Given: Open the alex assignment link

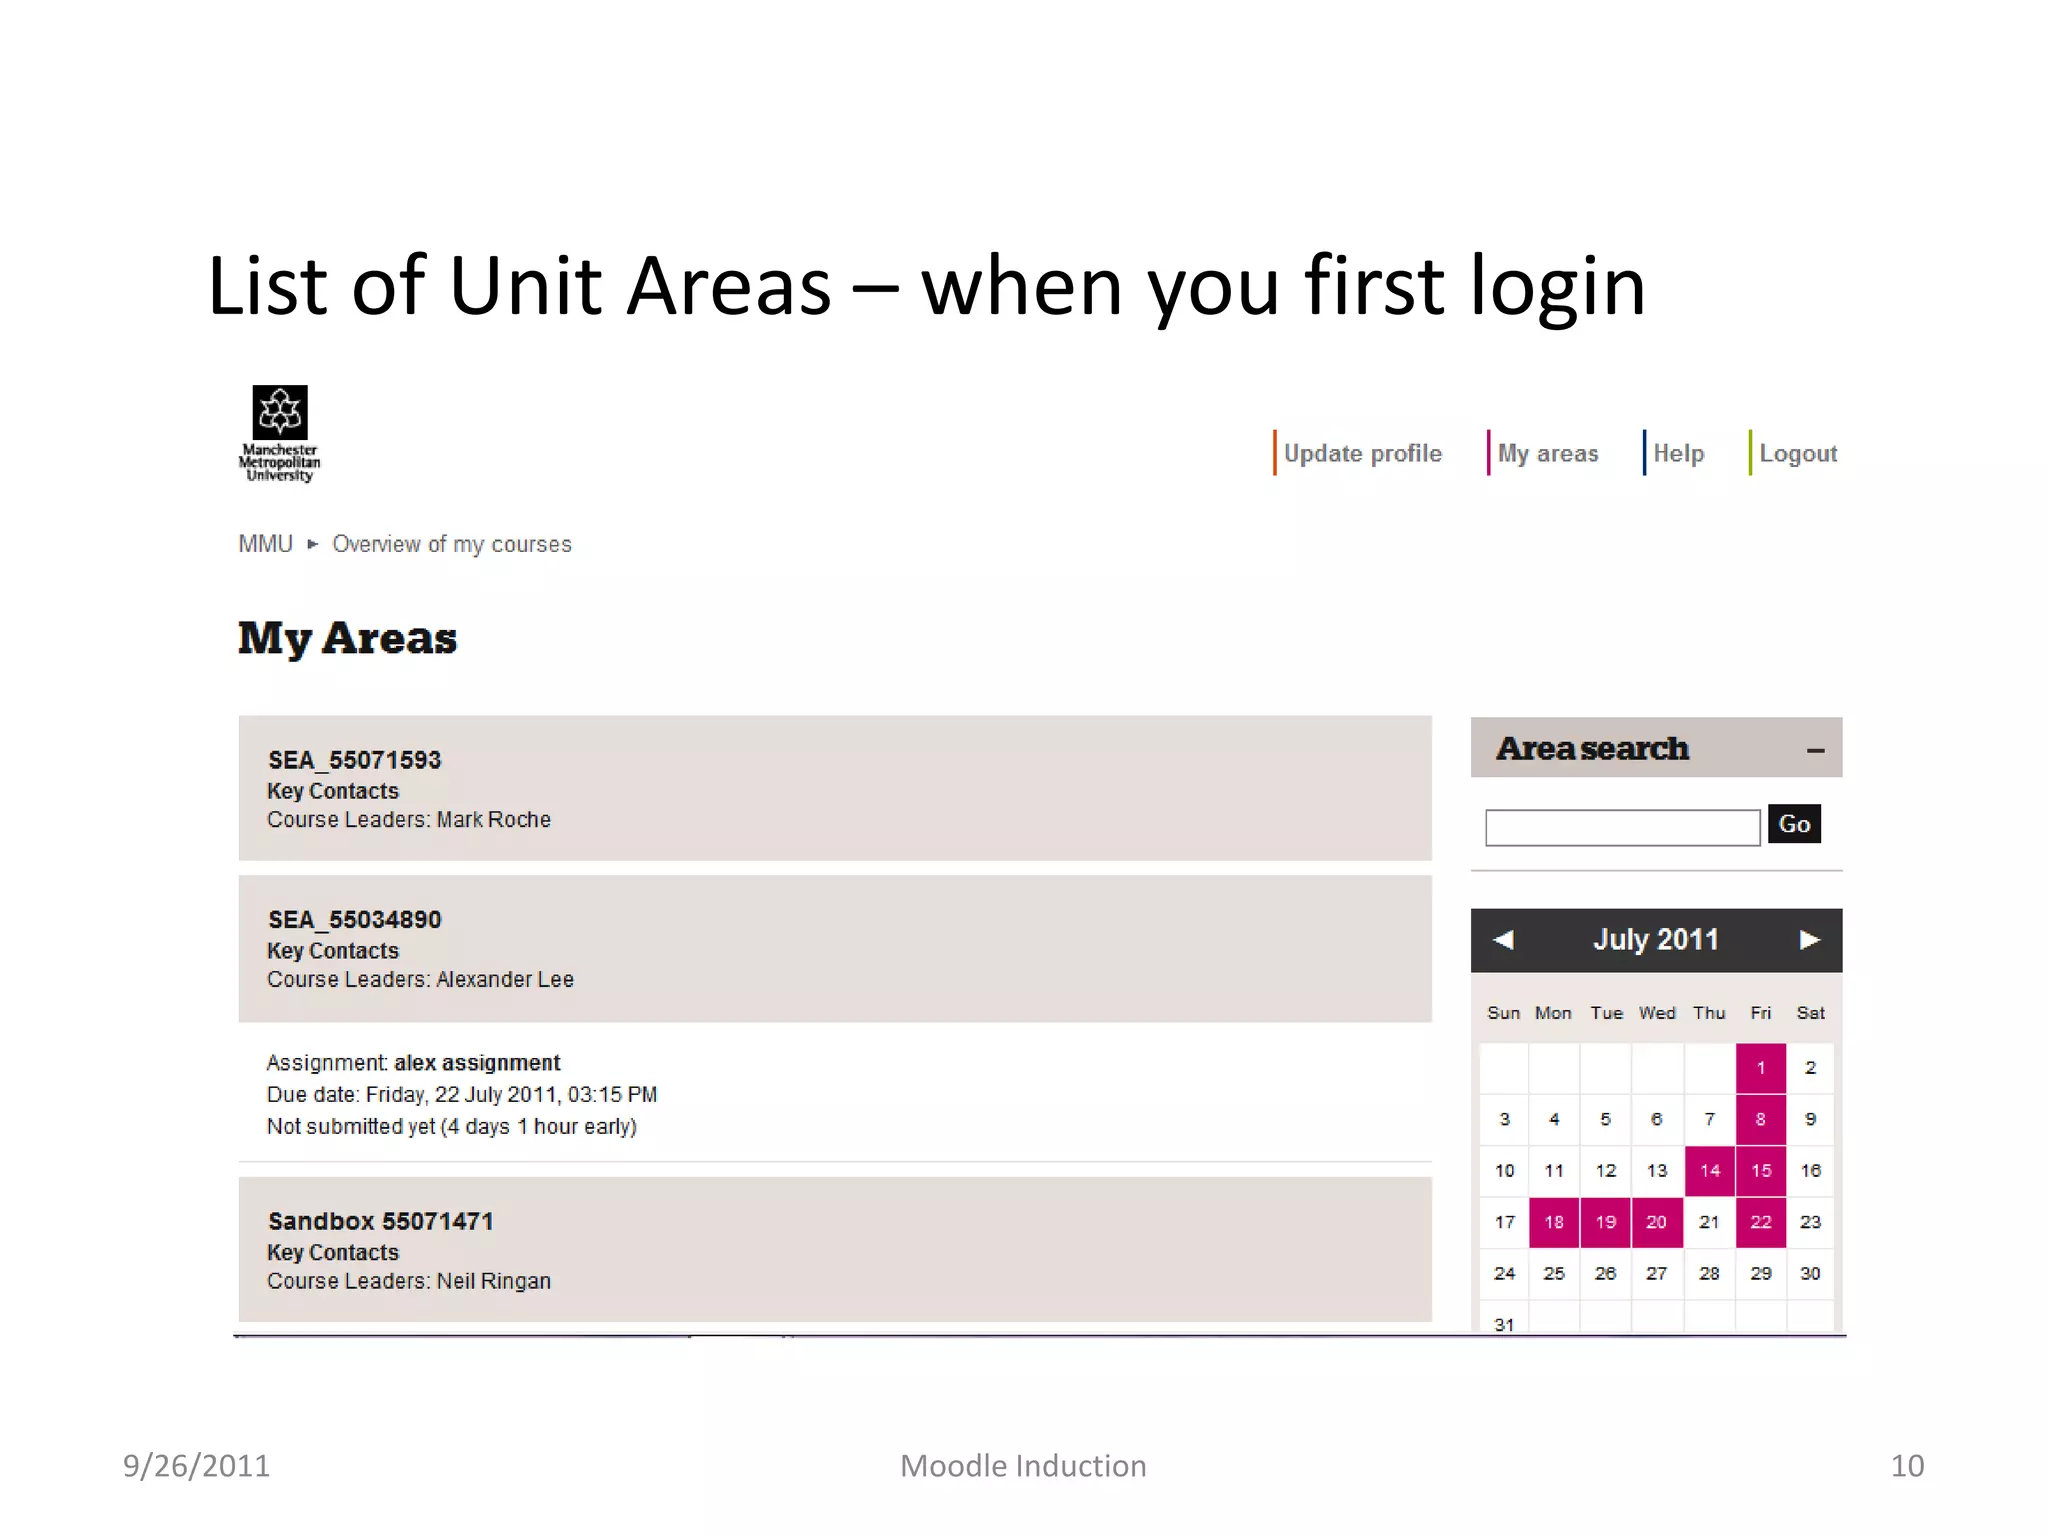Looking at the screenshot, I should coord(477,1062).
